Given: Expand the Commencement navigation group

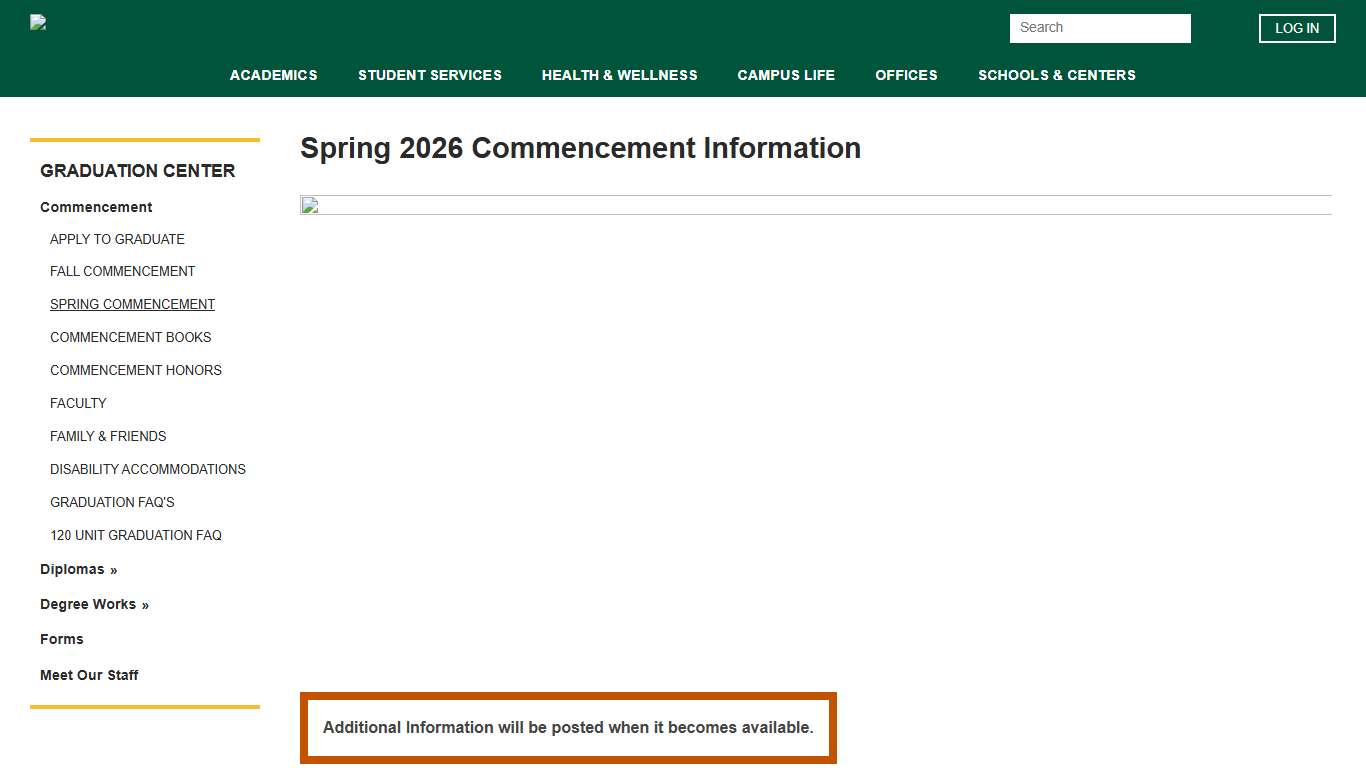Looking at the screenshot, I should pyautogui.click(x=95, y=207).
